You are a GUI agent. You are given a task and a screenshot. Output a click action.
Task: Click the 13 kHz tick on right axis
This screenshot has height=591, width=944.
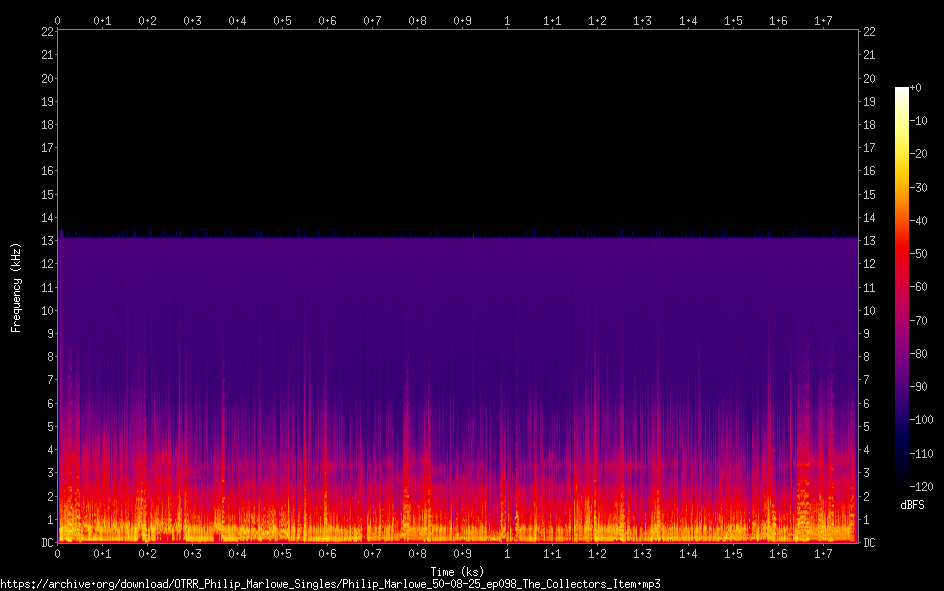click(x=869, y=241)
